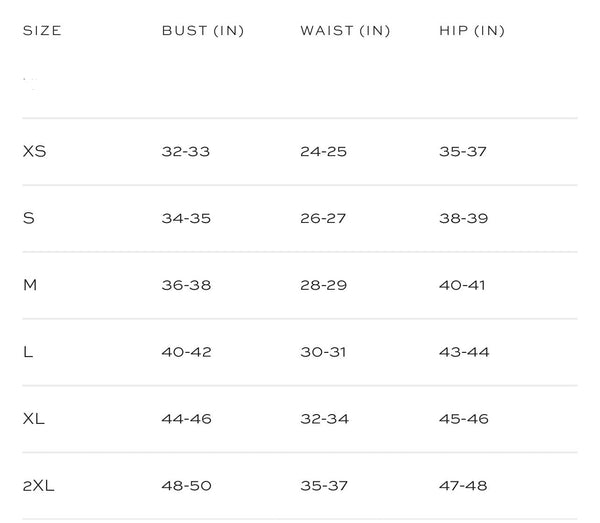Click the WAIST (IN) column header
Viewport: 600px width, 523px height.
pyautogui.click(x=345, y=31)
